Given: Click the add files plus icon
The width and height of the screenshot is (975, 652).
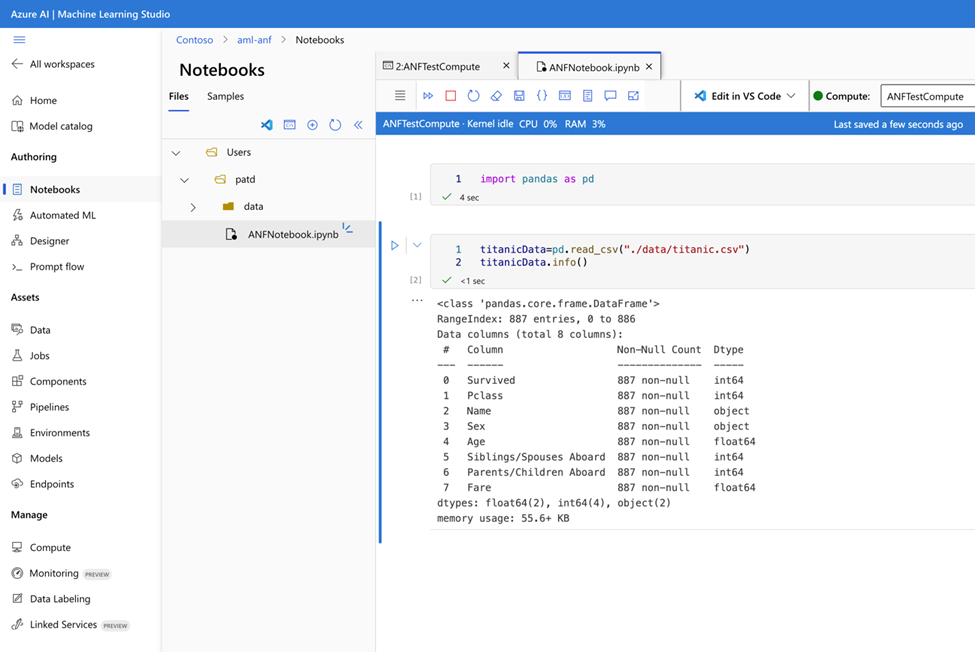Looking at the screenshot, I should 312,125.
